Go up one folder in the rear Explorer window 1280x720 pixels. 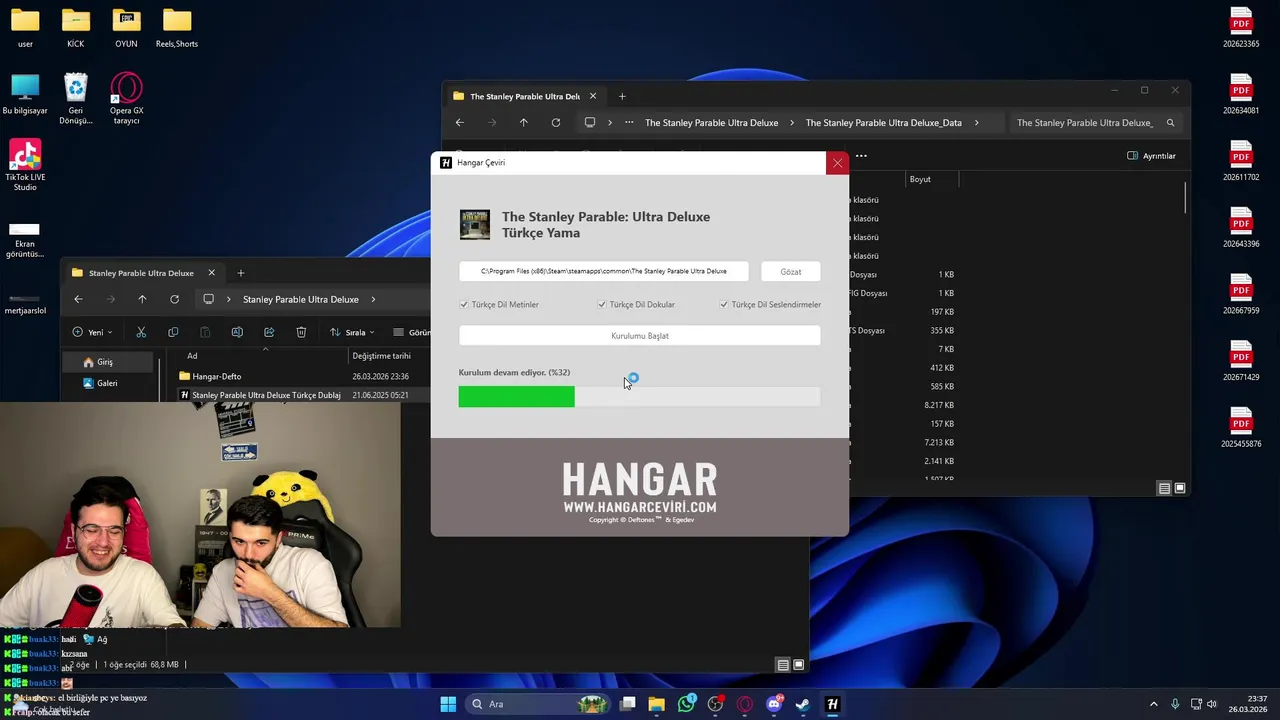pos(523,123)
